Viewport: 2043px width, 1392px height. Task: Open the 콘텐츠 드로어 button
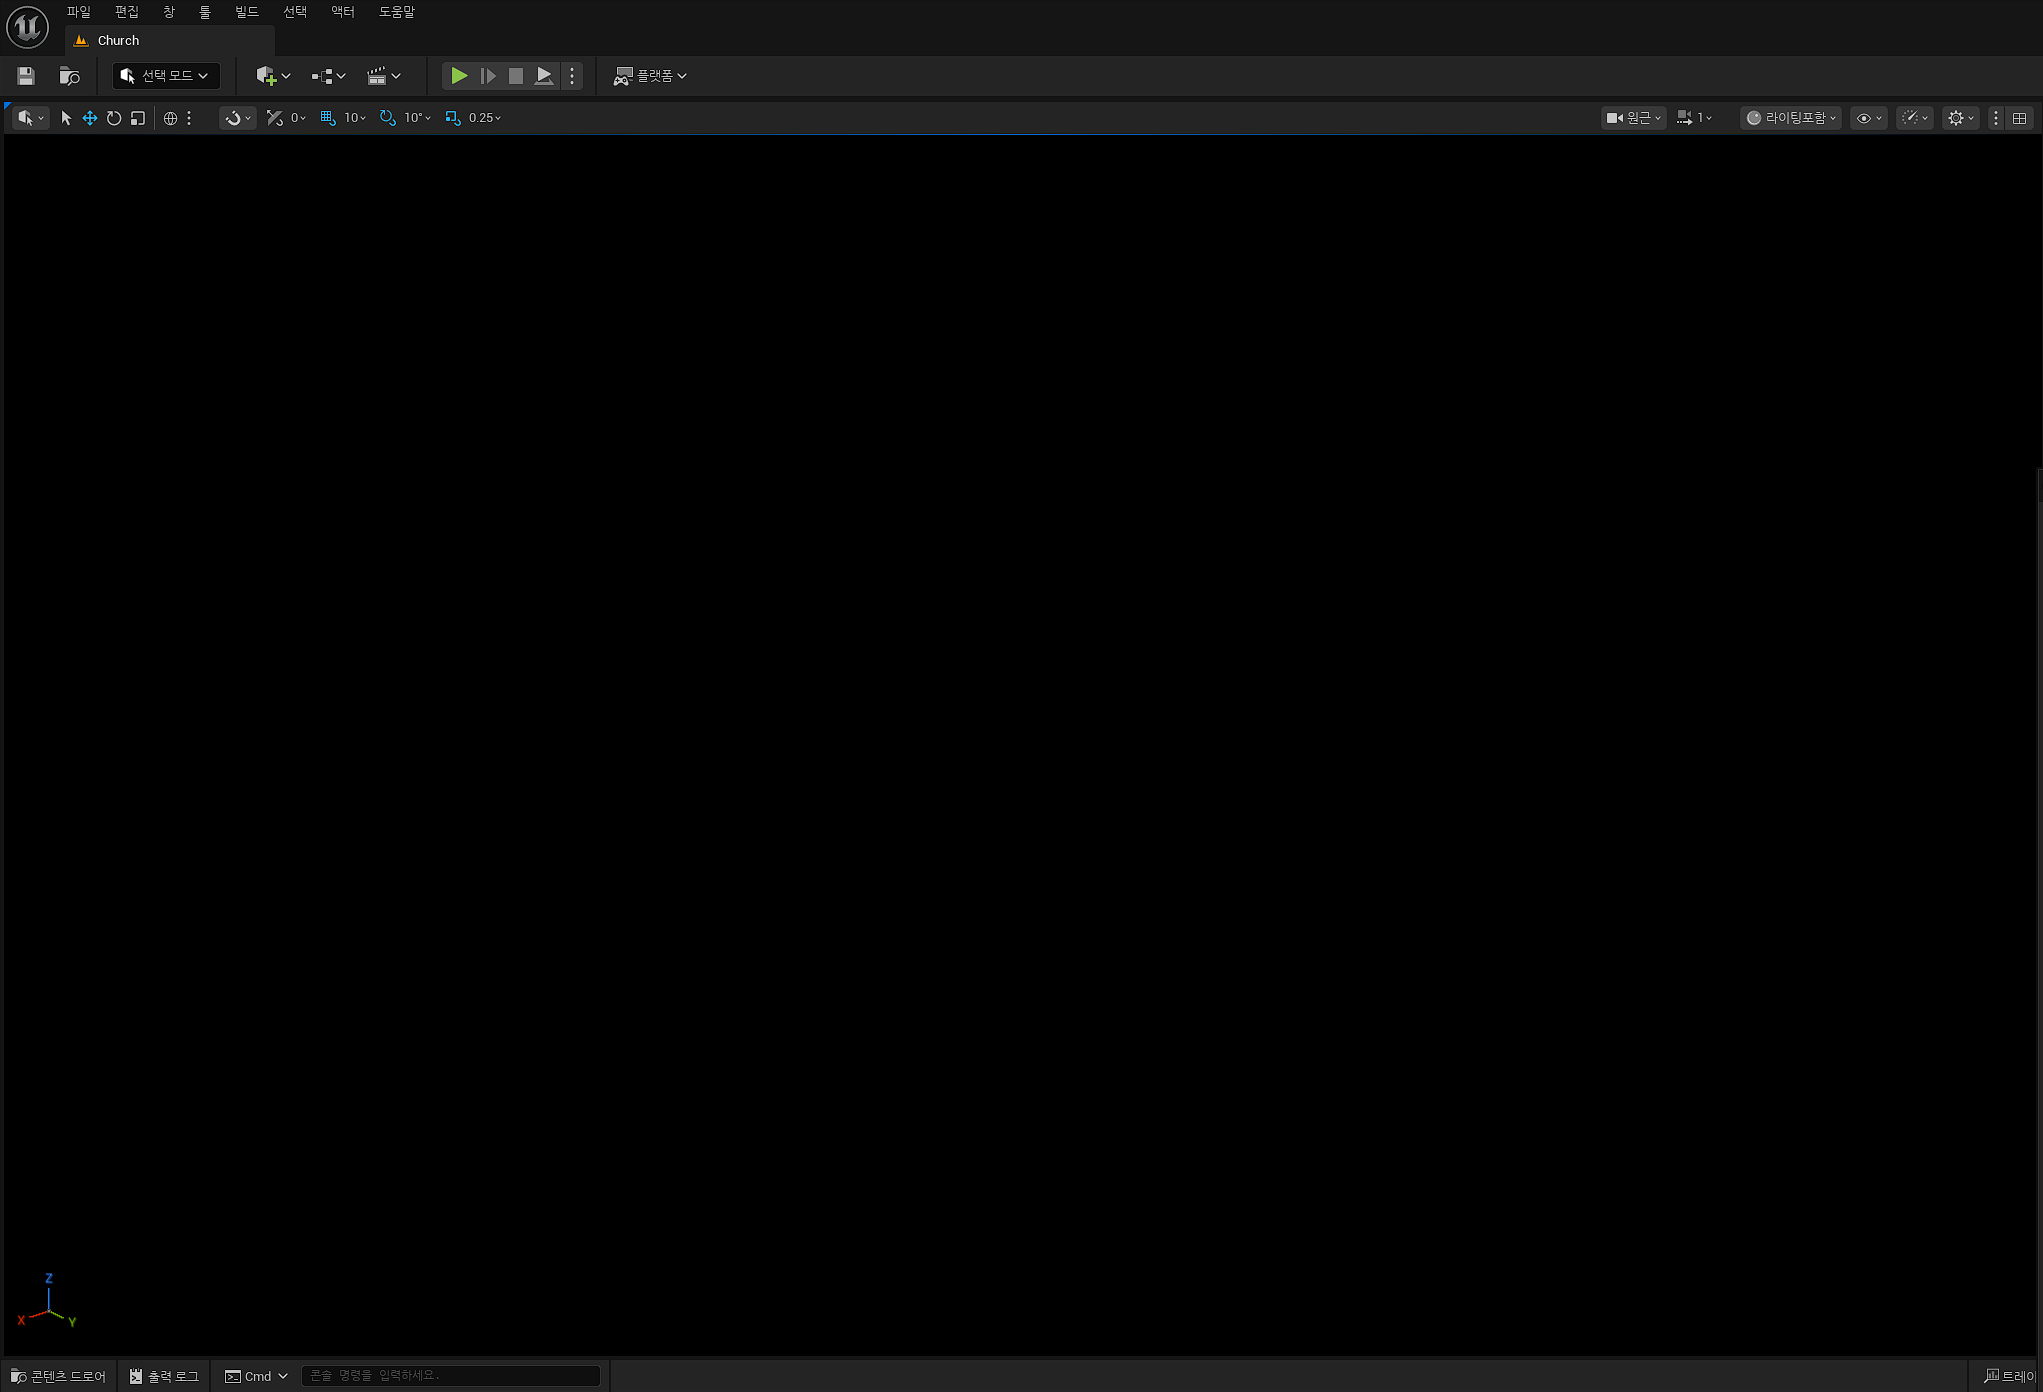coord(58,1376)
